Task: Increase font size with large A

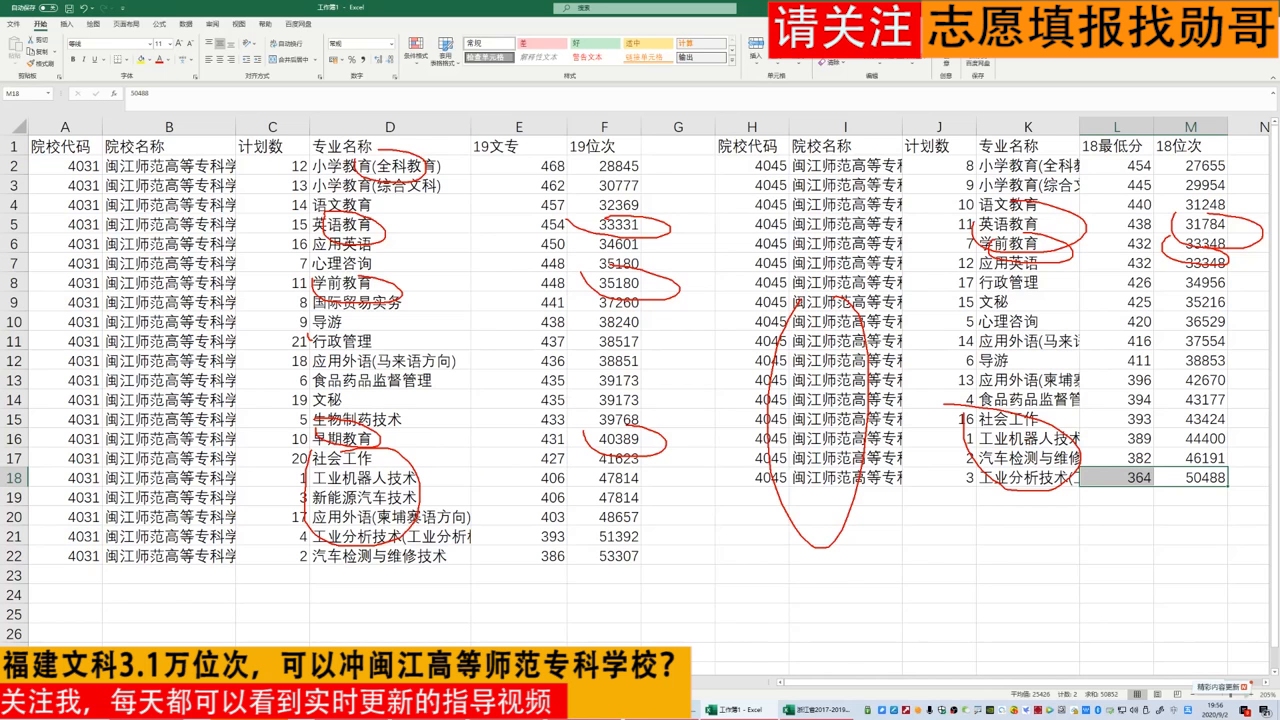Action: [x=178, y=43]
